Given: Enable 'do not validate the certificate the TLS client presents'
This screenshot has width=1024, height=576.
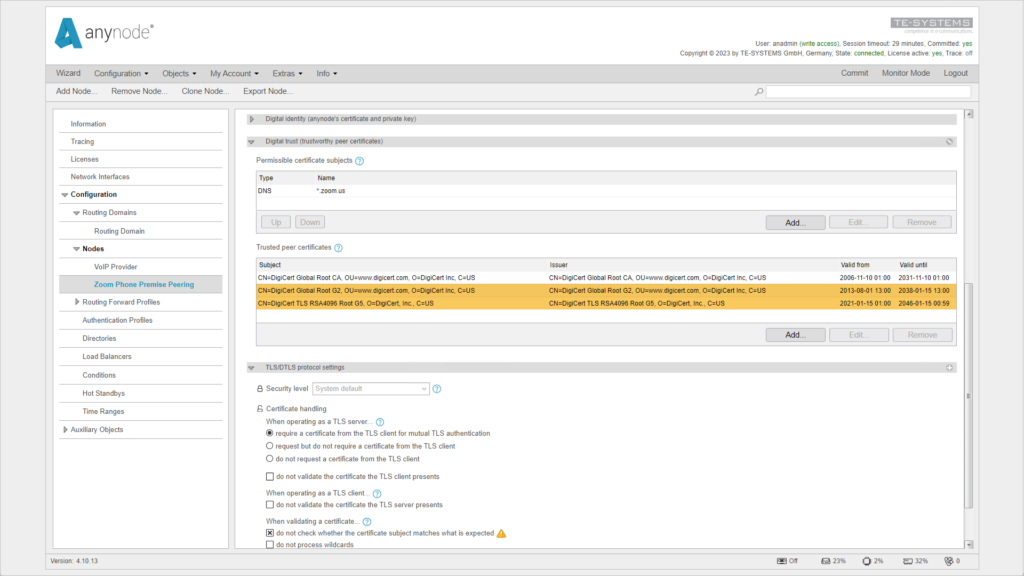Looking at the screenshot, I should click(270, 476).
